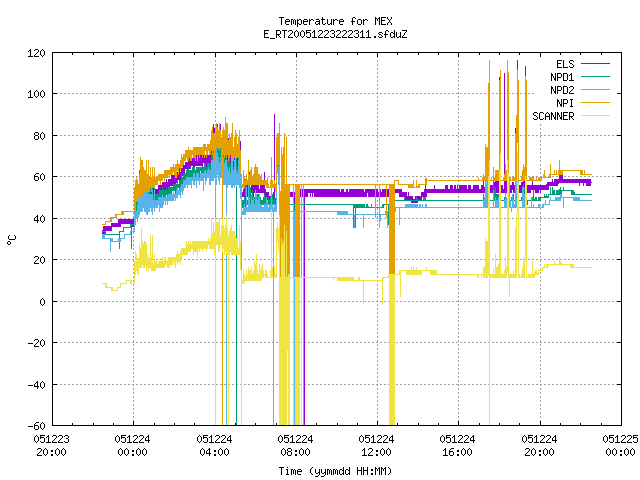This screenshot has height=480, width=640.
Task: Click the y-axis label 0
Action: (x=42, y=302)
